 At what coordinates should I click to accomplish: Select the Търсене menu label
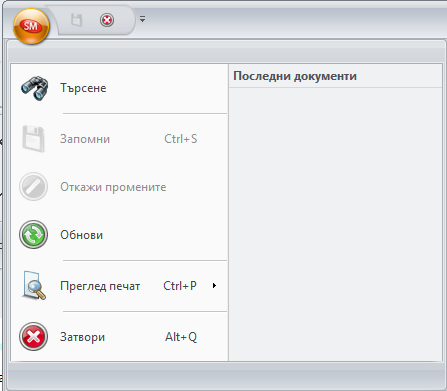coord(83,88)
